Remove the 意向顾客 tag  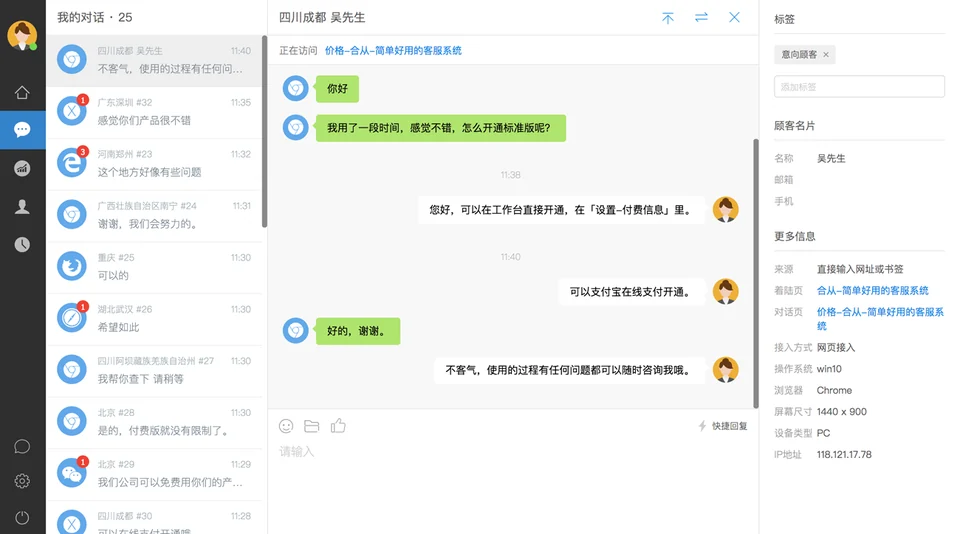point(826,55)
